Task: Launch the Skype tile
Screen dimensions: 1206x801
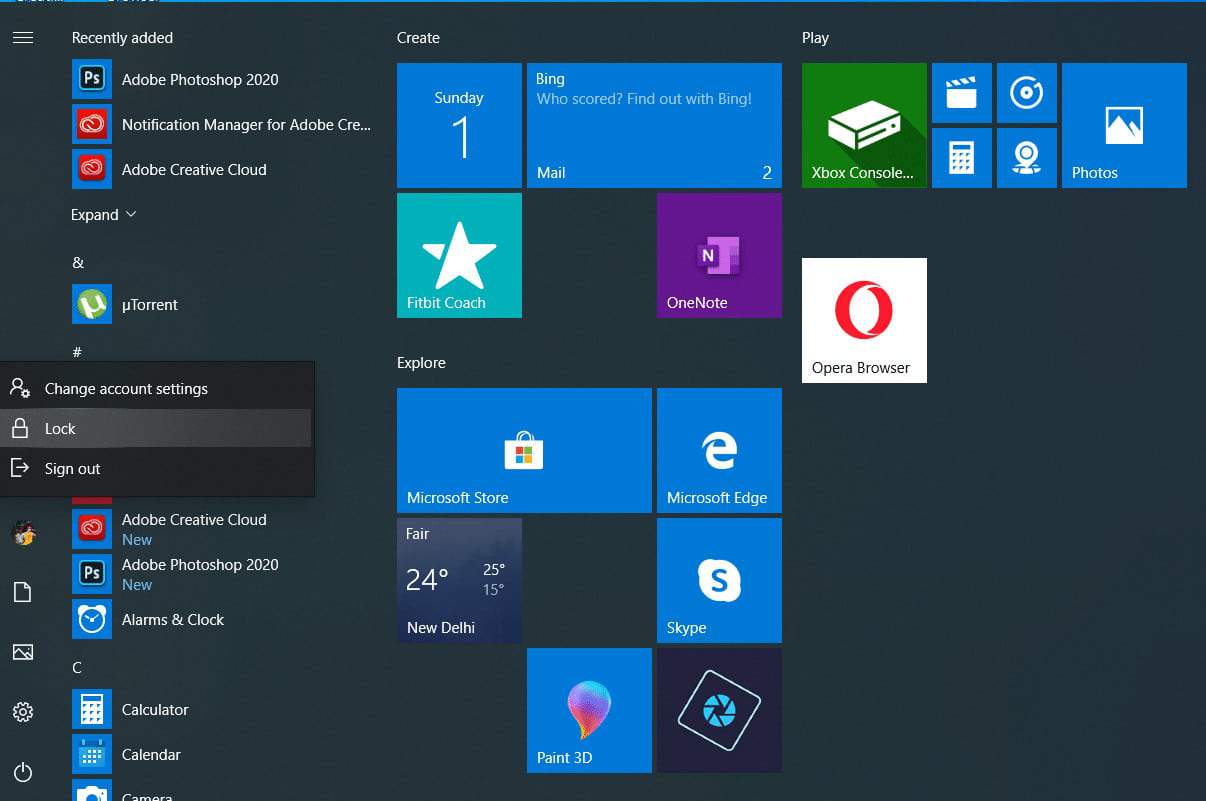Action: click(x=719, y=580)
